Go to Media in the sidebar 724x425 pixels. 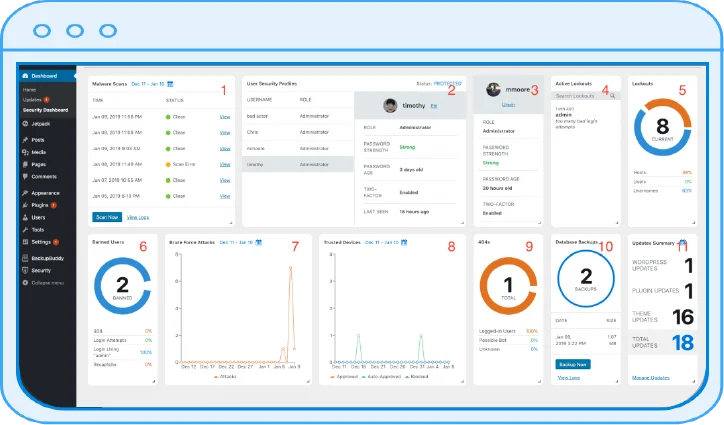click(x=38, y=152)
